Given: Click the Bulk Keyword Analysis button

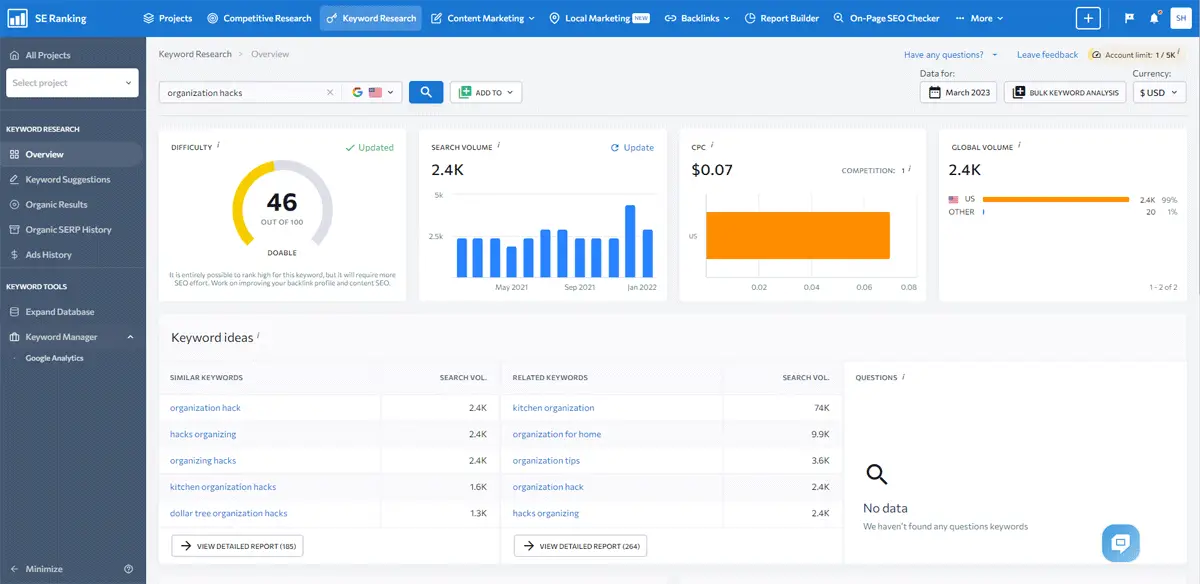Looking at the screenshot, I should (x=1065, y=93).
